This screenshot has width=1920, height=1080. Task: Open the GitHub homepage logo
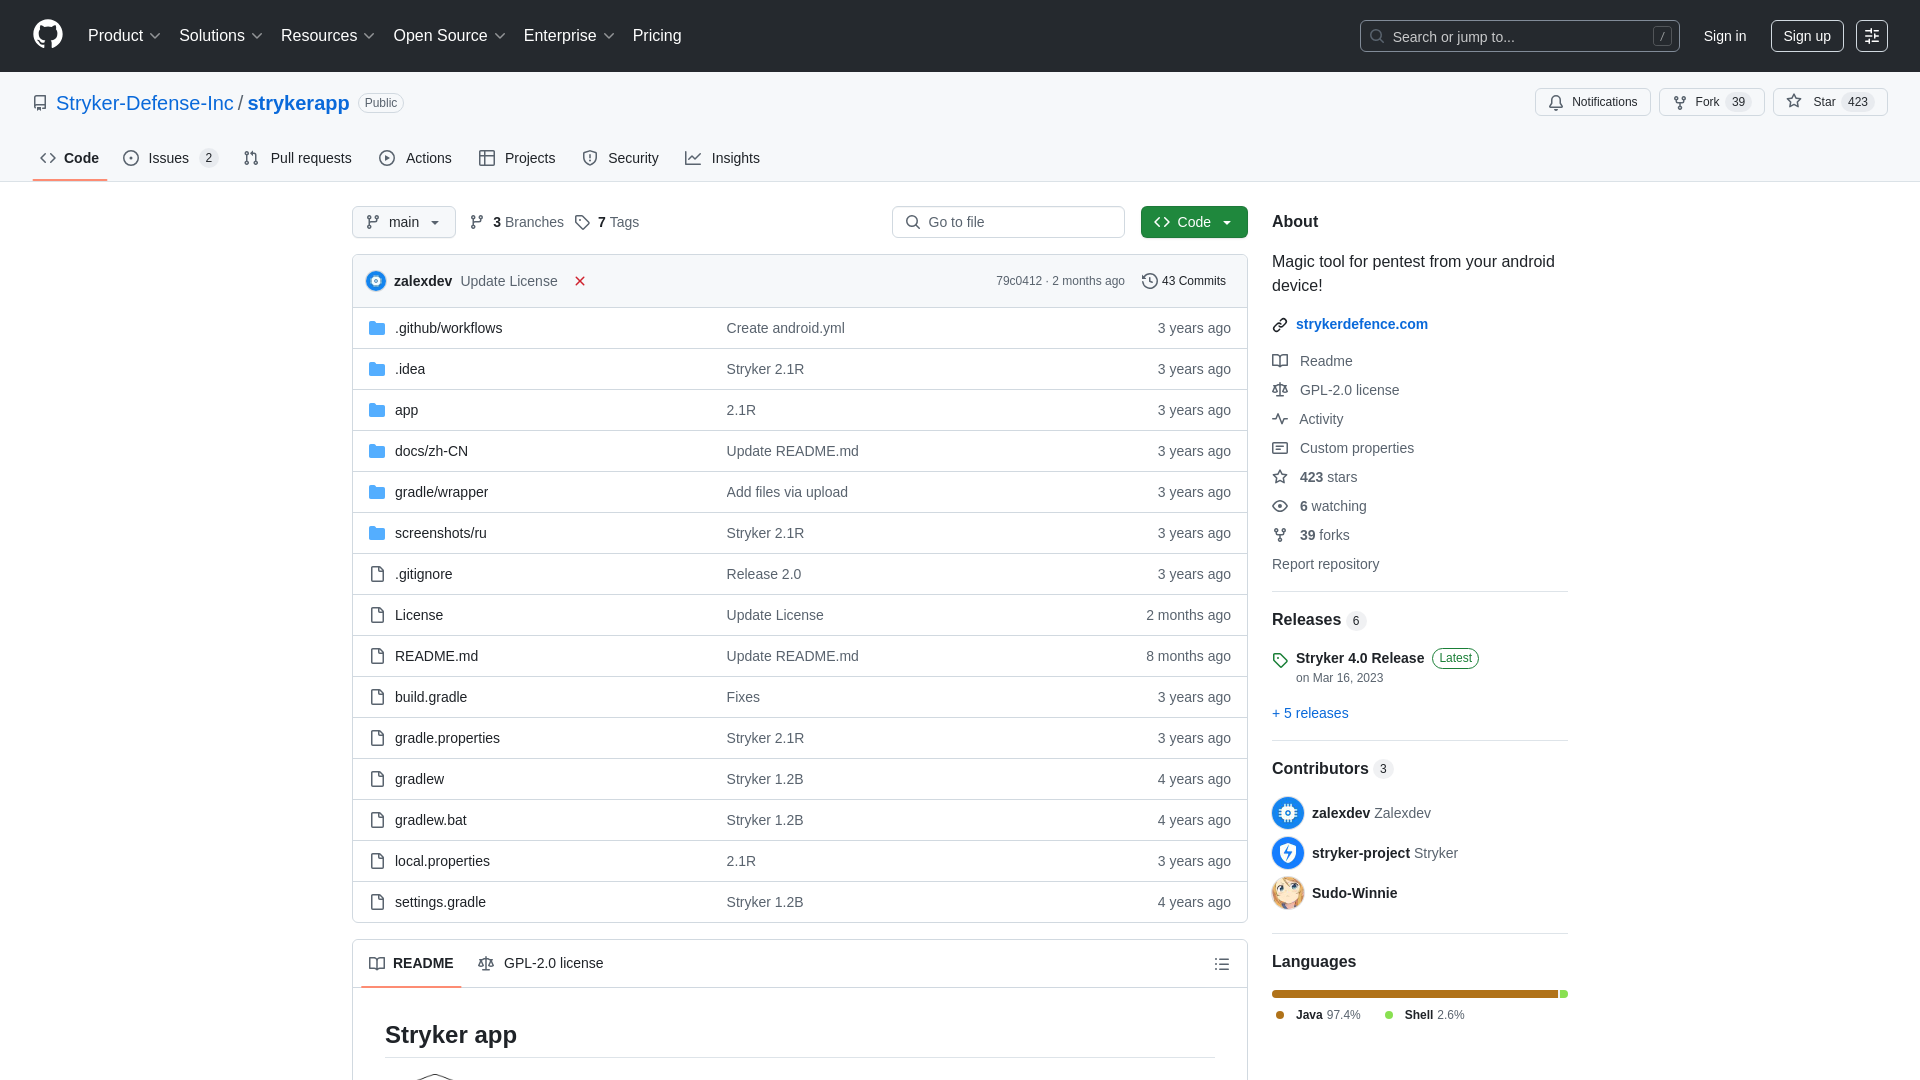(x=48, y=35)
